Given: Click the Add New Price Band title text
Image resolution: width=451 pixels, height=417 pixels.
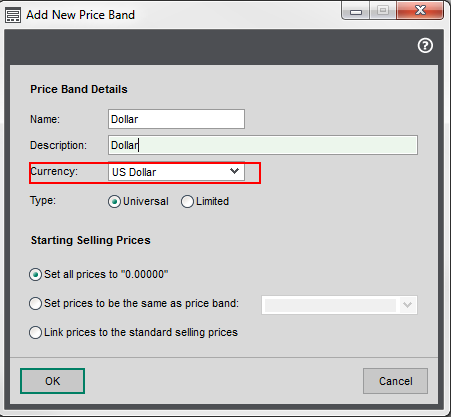Looking at the screenshot, I should [81, 15].
